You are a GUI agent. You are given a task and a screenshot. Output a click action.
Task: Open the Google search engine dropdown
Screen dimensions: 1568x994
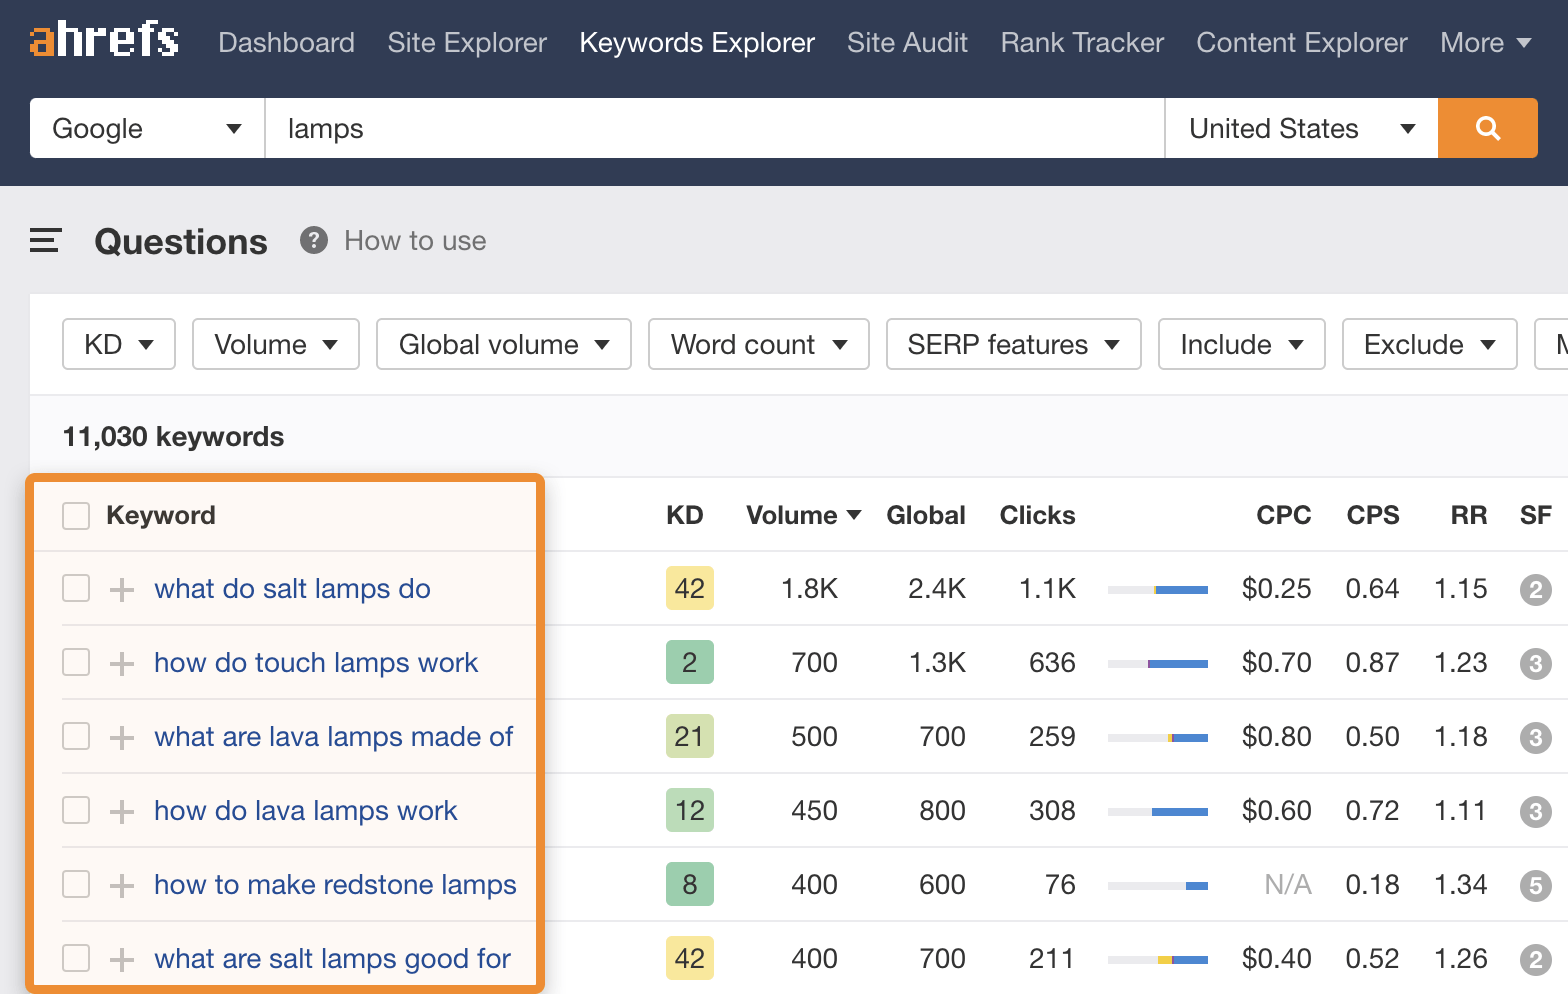[x=147, y=128]
